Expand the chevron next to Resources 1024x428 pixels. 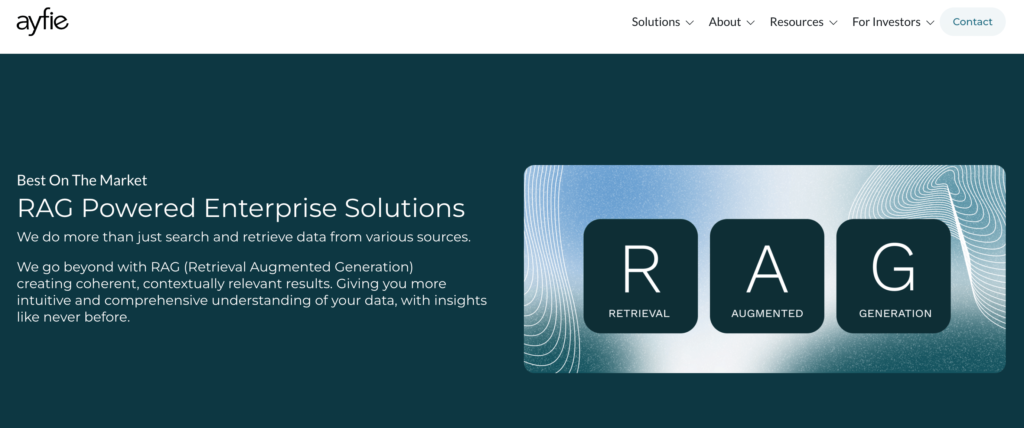(832, 23)
